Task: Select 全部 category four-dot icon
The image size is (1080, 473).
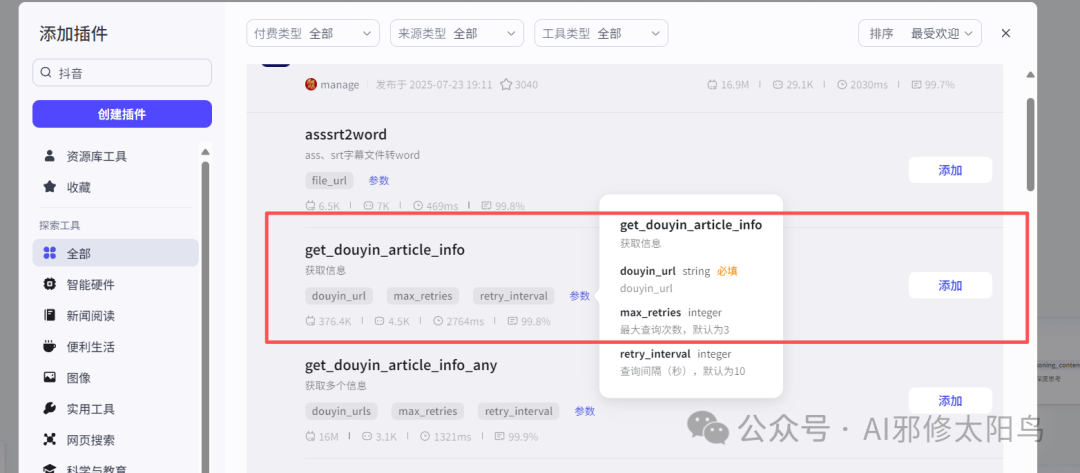Action: pyautogui.click(x=50, y=253)
